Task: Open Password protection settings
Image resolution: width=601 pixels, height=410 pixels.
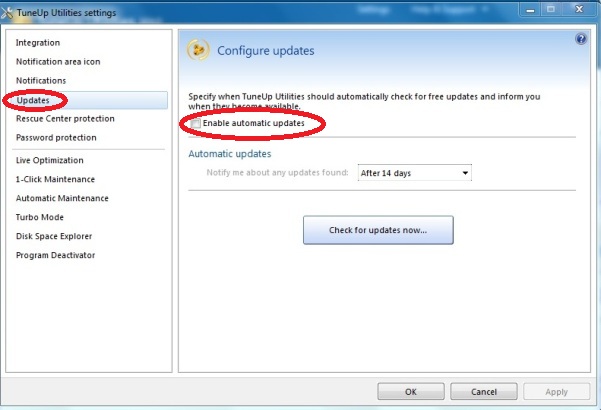Action: click(56, 138)
